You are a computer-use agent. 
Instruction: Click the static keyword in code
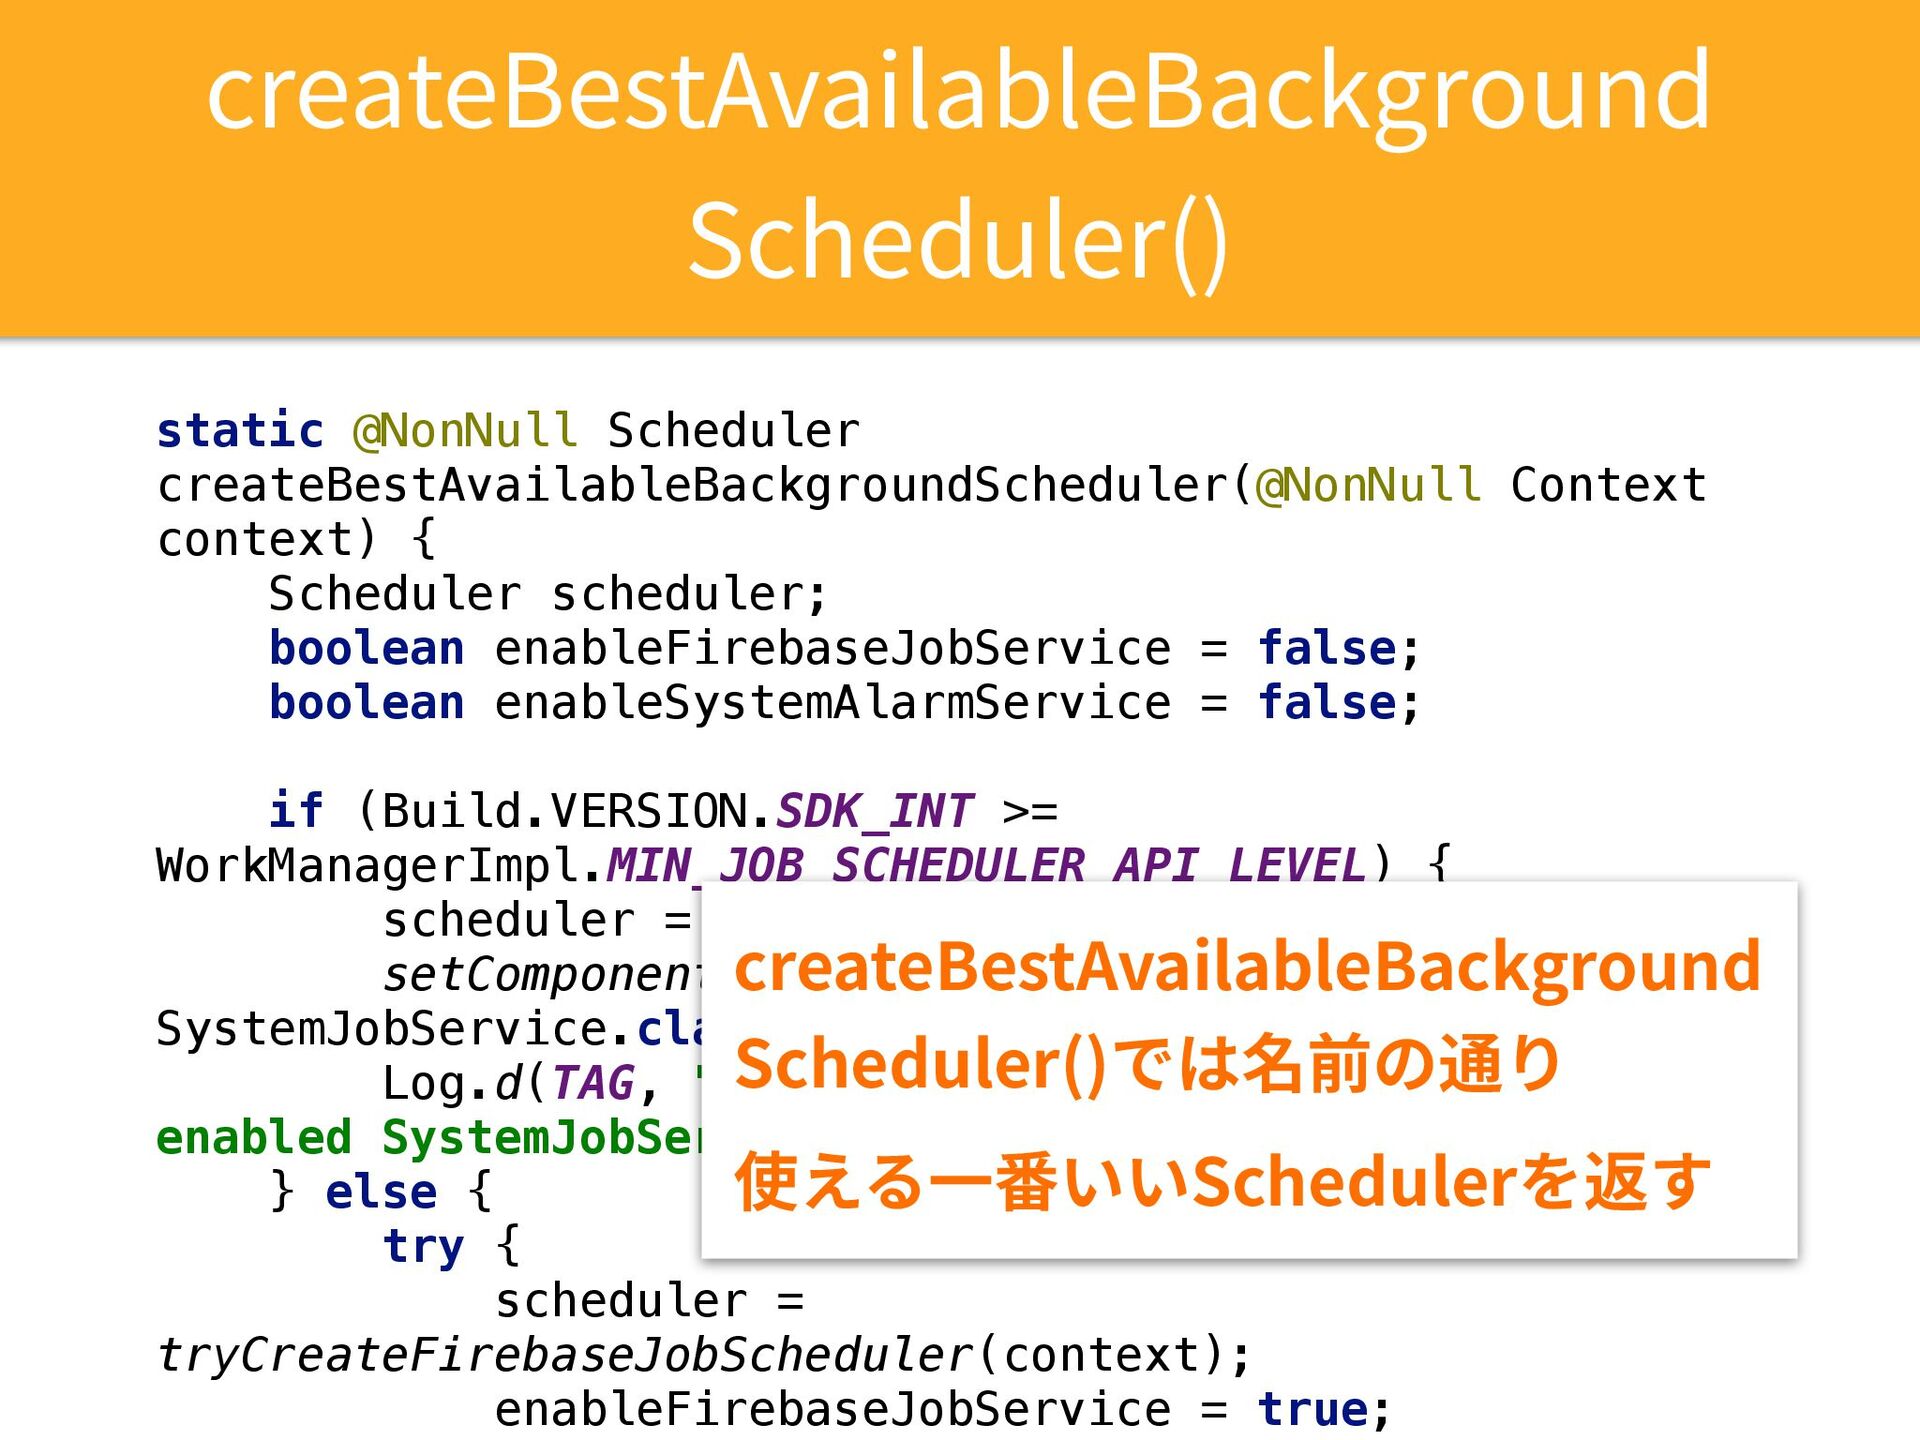coord(240,431)
